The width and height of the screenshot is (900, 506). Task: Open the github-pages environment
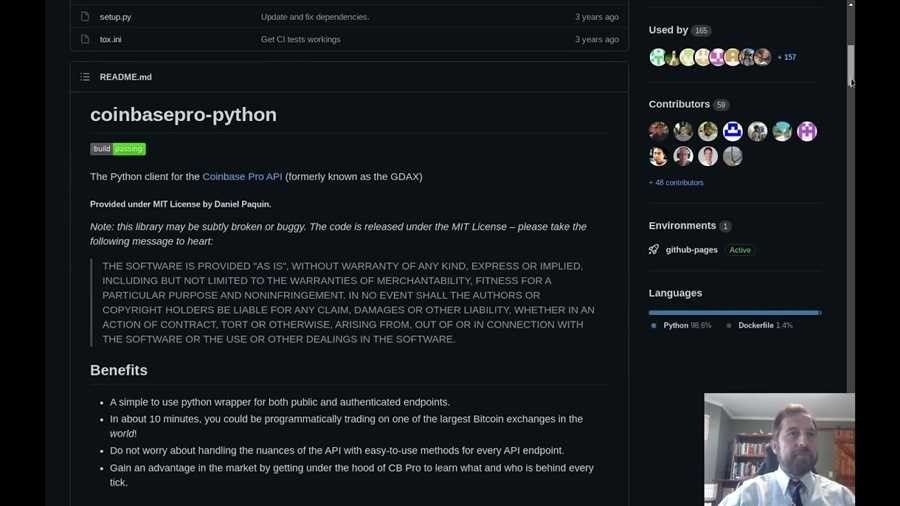[x=692, y=250]
